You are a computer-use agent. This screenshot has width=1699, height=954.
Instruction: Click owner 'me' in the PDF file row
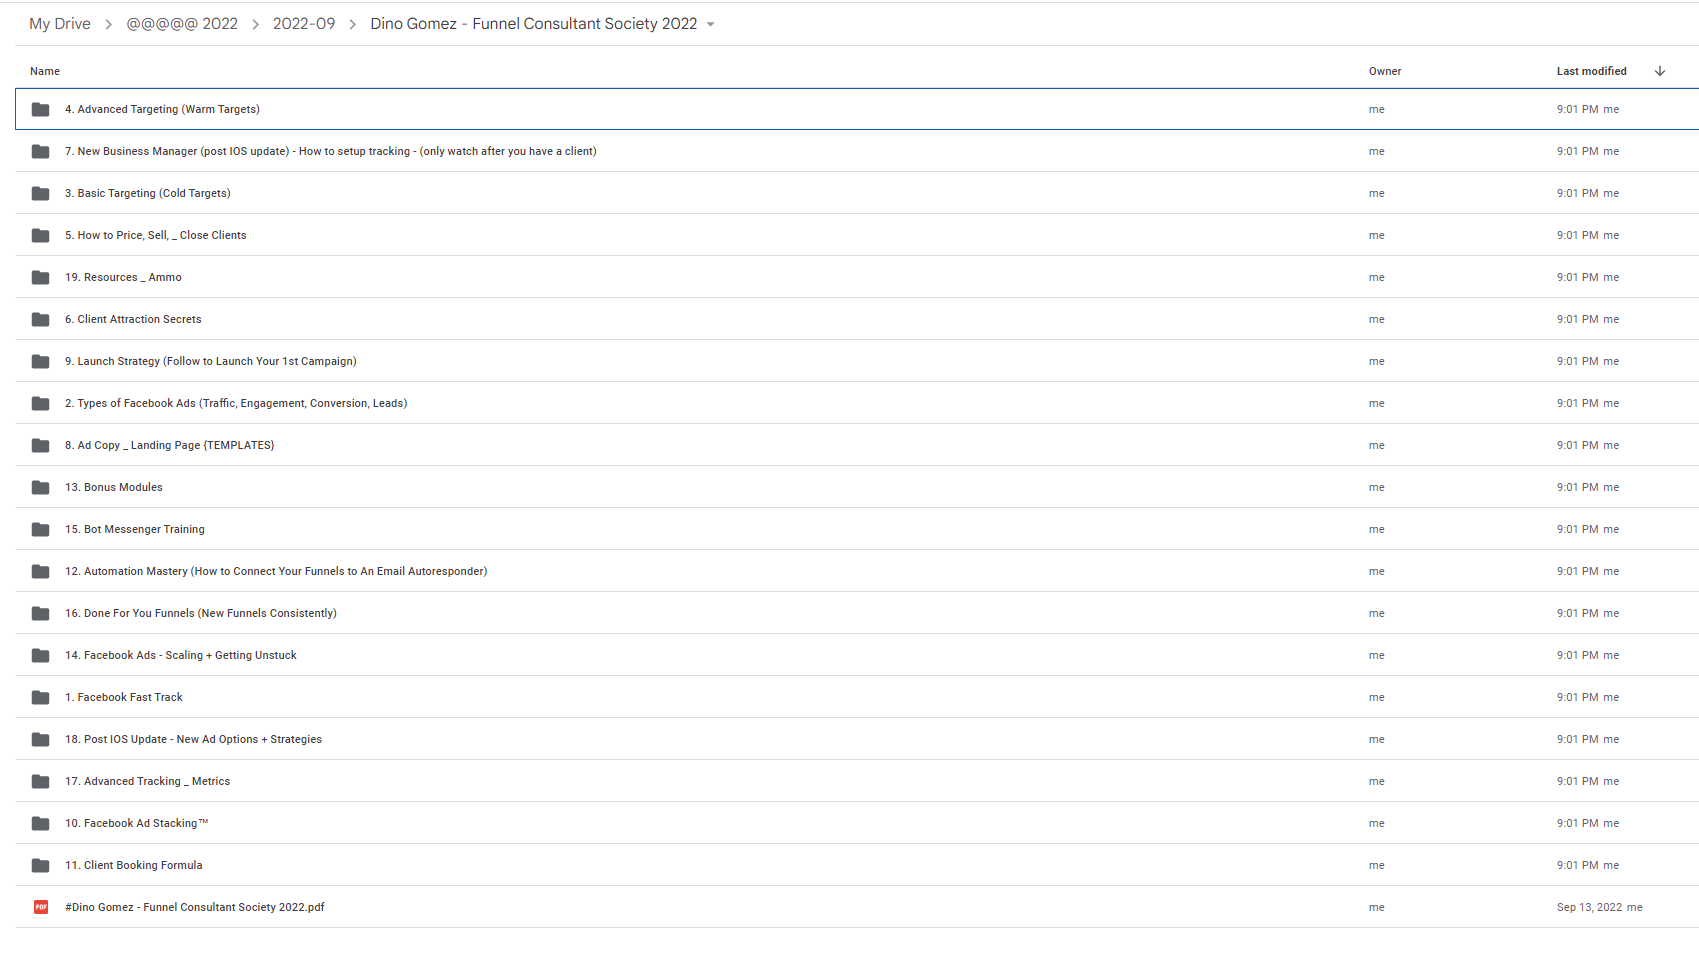[x=1377, y=908]
